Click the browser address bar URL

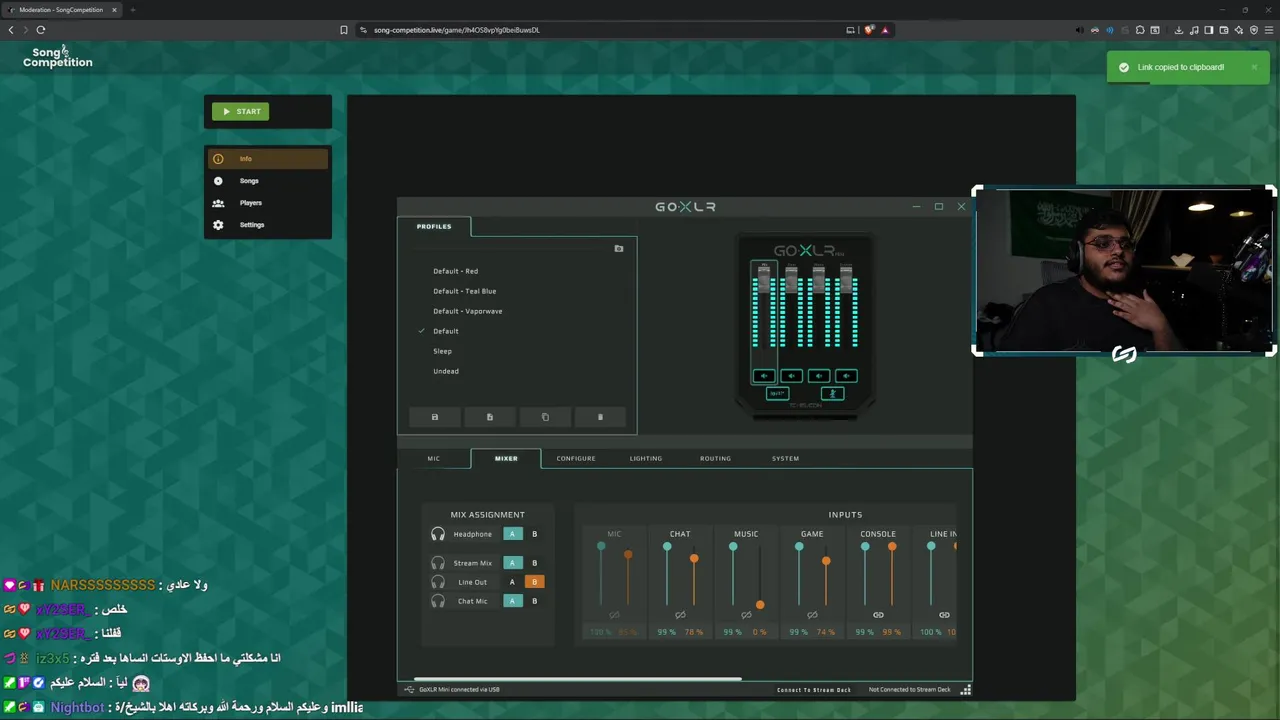coord(457,30)
